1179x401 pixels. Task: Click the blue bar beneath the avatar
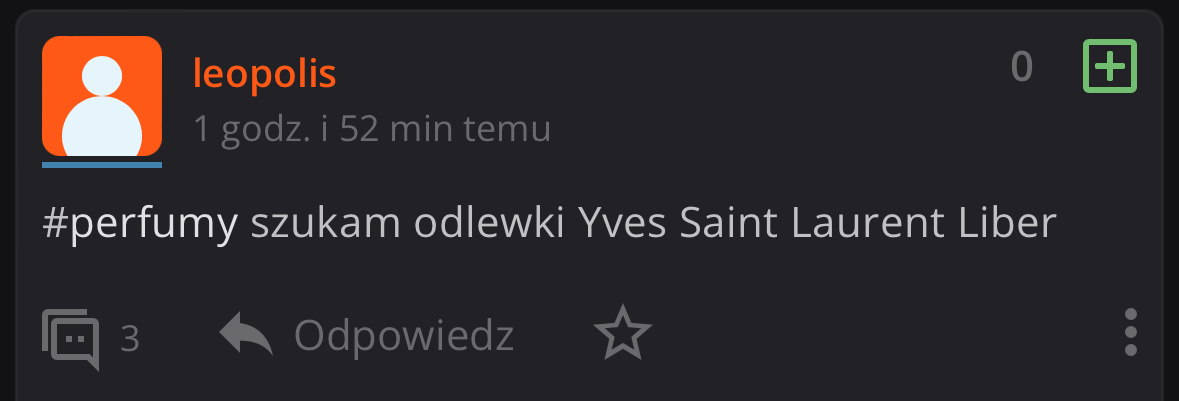point(102,165)
